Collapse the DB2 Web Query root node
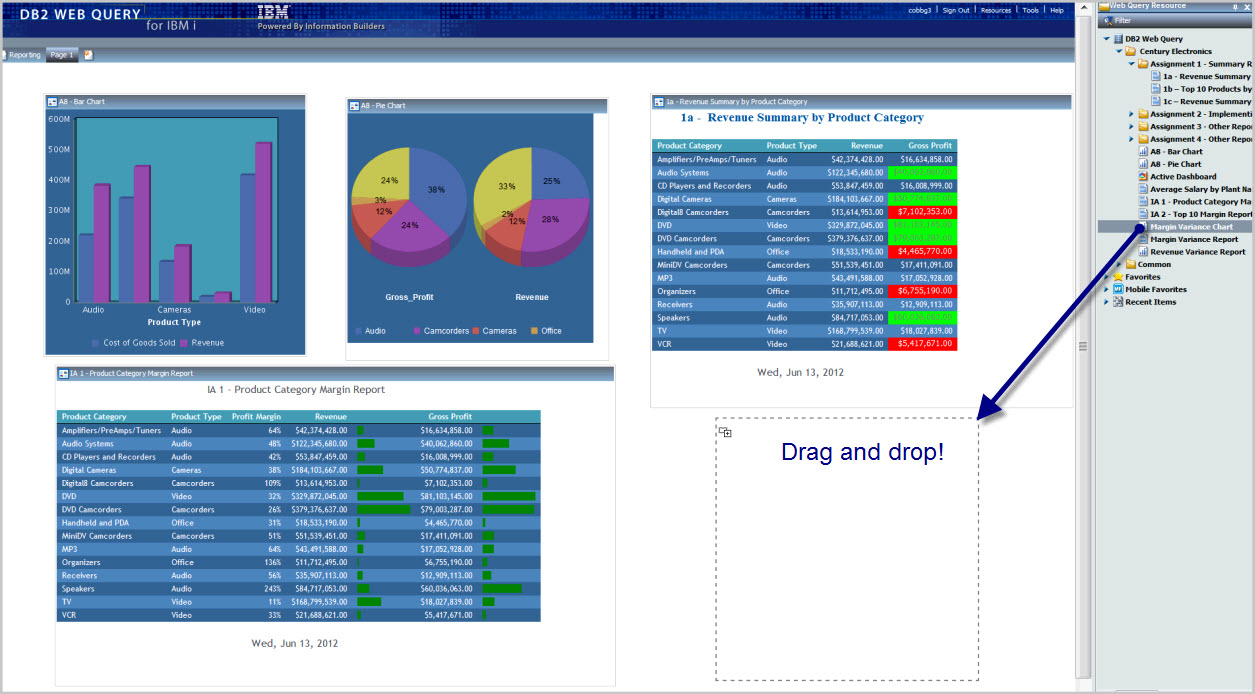 coord(1106,39)
